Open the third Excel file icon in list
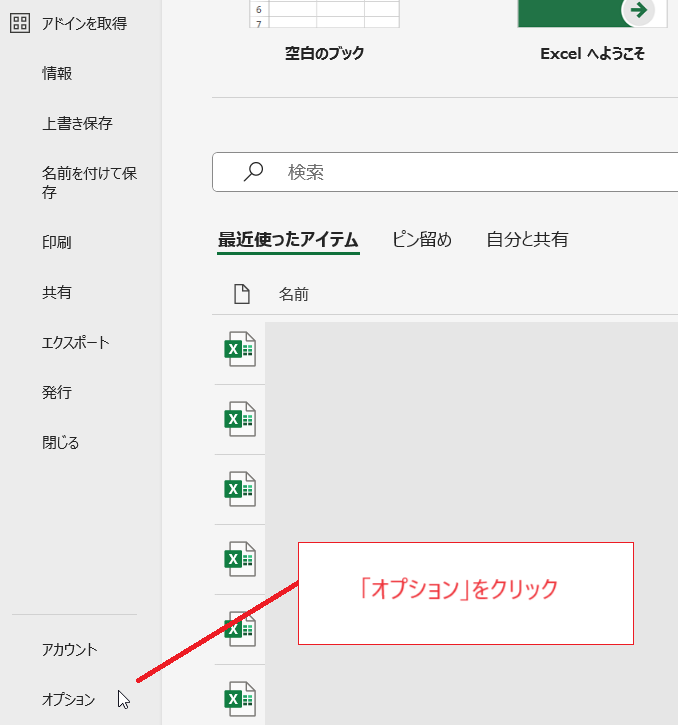Image resolution: width=678 pixels, height=725 pixels. [x=240, y=489]
